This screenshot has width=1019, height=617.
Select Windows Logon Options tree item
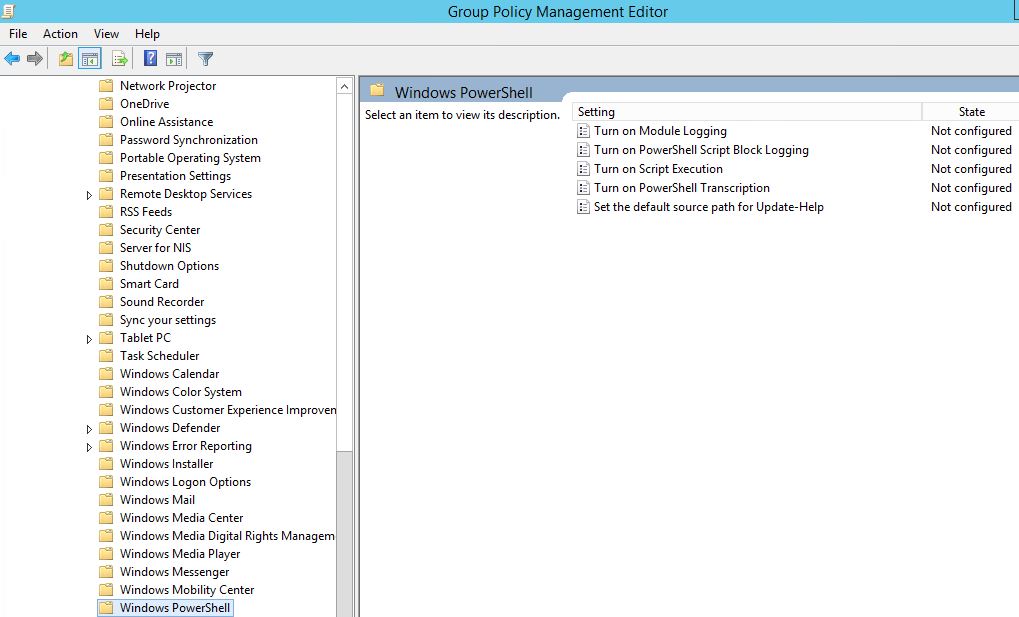click(x=185, y=482)
